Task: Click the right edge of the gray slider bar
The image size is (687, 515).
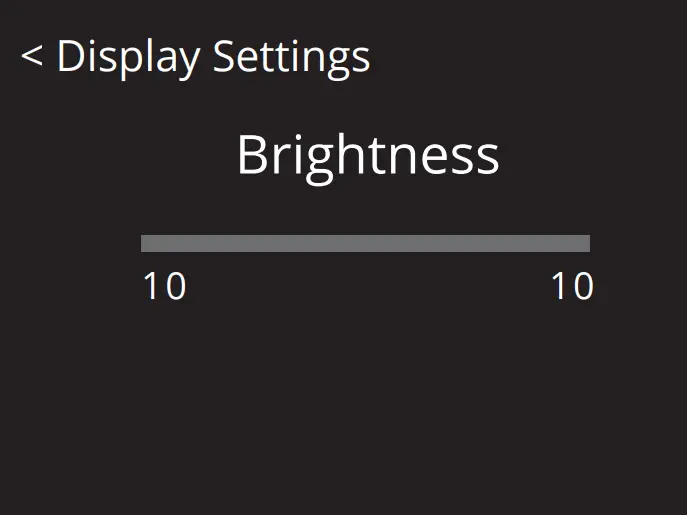Action: coord(586,243)
